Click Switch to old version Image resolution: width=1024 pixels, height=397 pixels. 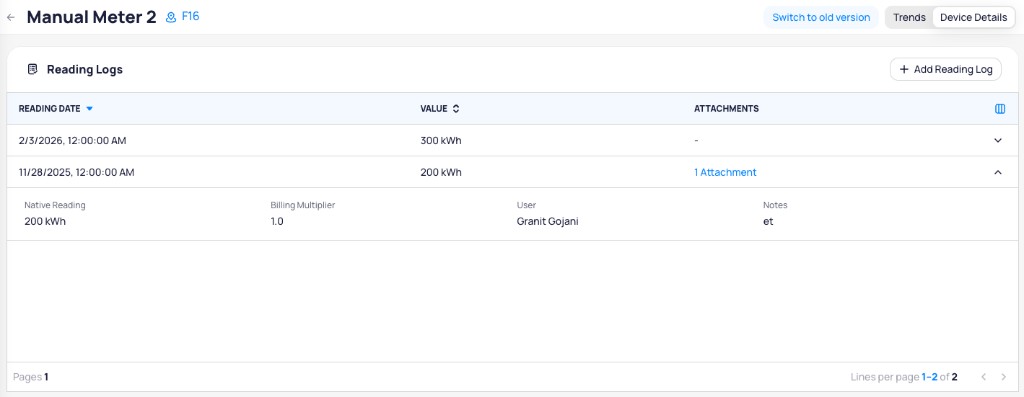coord(821,18)
